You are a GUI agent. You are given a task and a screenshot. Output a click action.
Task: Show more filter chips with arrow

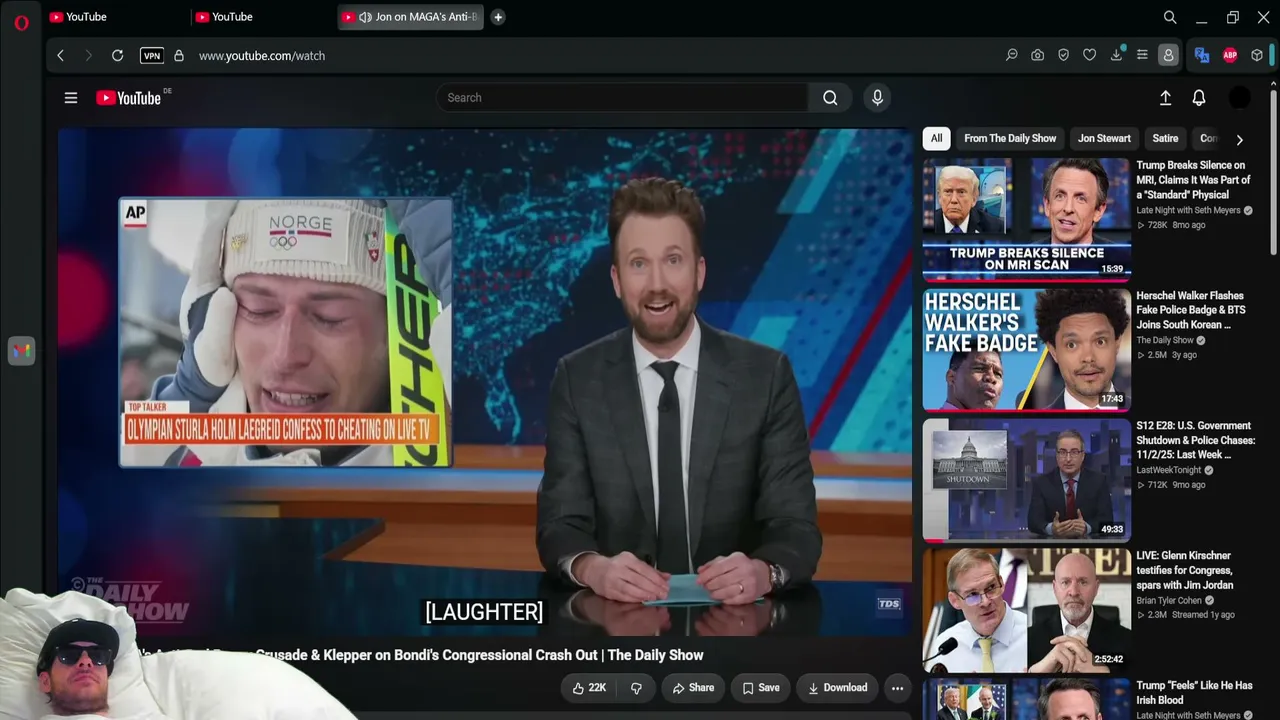click(1239, 140)
